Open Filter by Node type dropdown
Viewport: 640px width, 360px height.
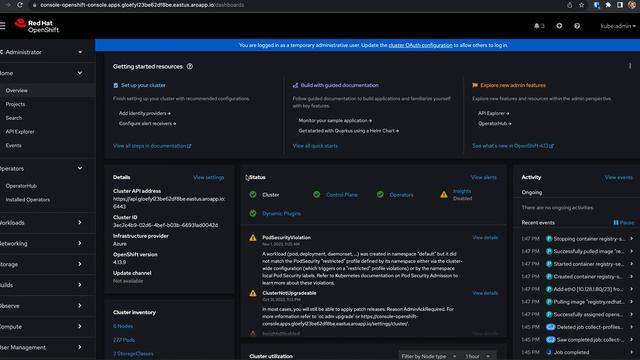(429, 356)
